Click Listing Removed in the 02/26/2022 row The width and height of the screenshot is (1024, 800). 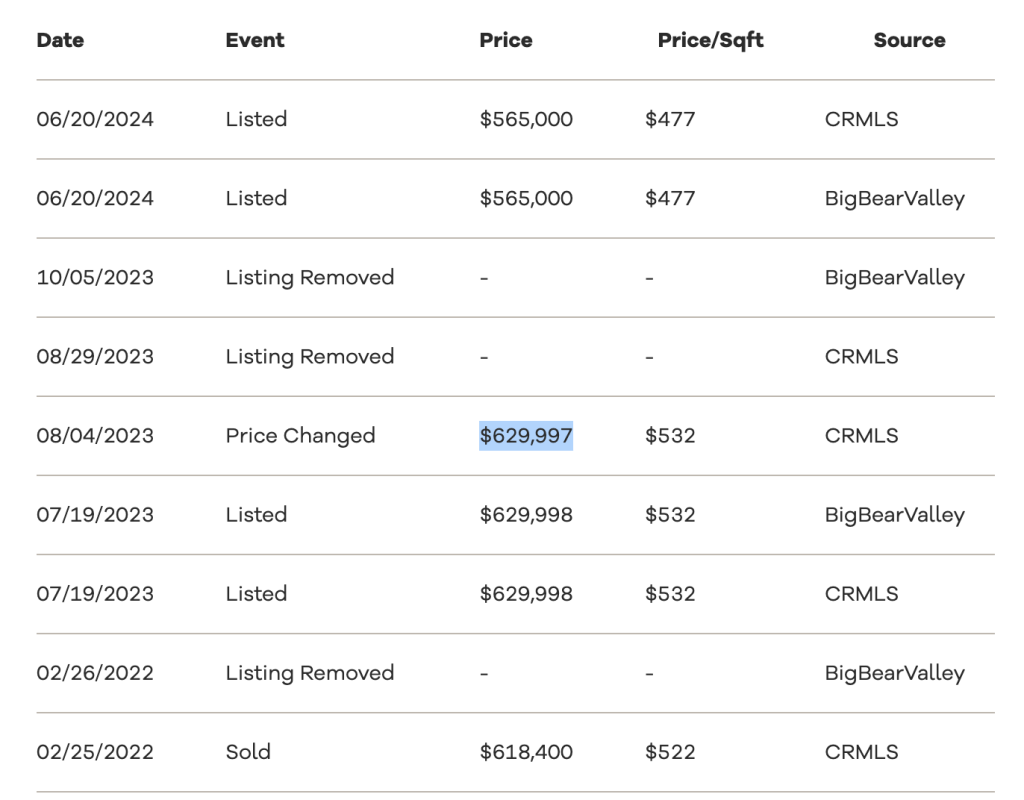pyautogui.click(x=310, y=673)
